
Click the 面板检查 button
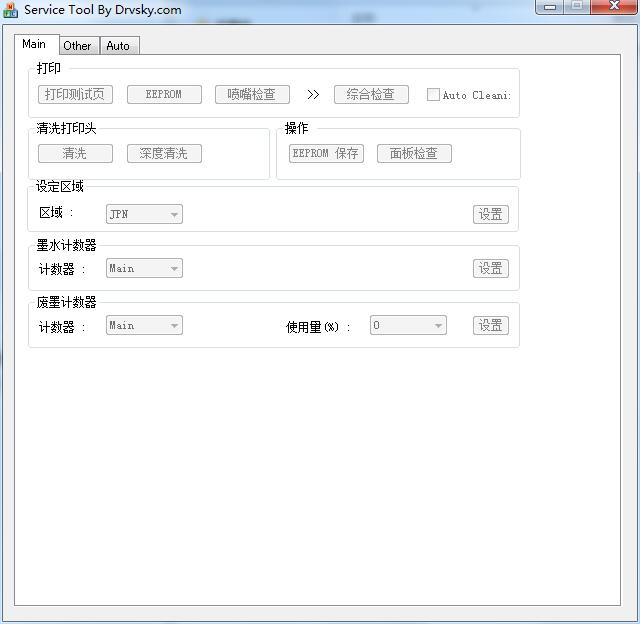414,153
